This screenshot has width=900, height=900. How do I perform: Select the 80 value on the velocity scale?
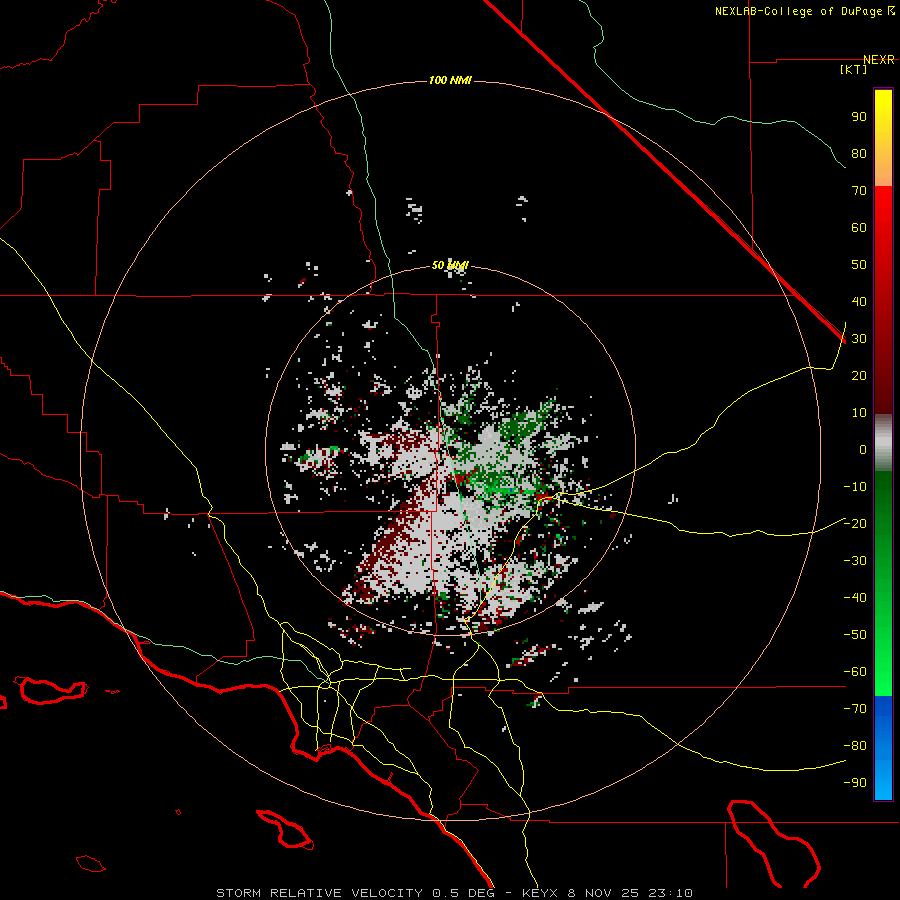[859, 154]
